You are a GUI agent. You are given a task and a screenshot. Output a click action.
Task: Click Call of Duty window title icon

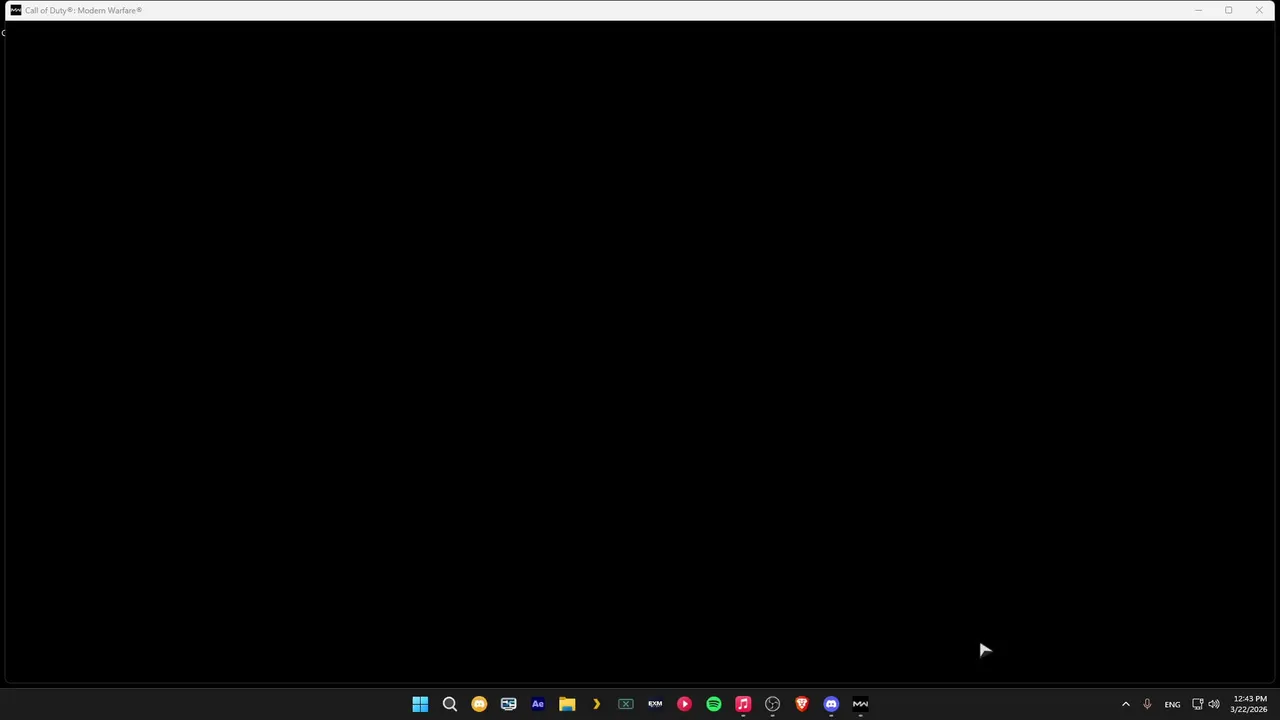click(15, 10)
